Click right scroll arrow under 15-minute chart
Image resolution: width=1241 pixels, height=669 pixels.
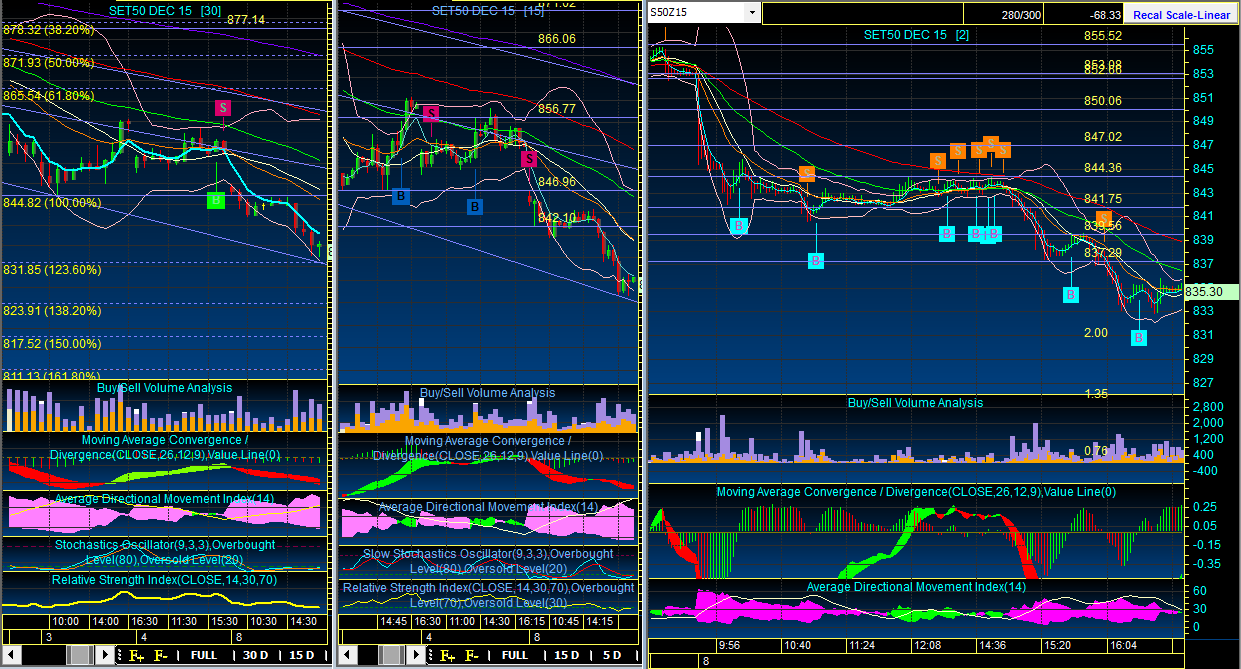tap(417, 655)
